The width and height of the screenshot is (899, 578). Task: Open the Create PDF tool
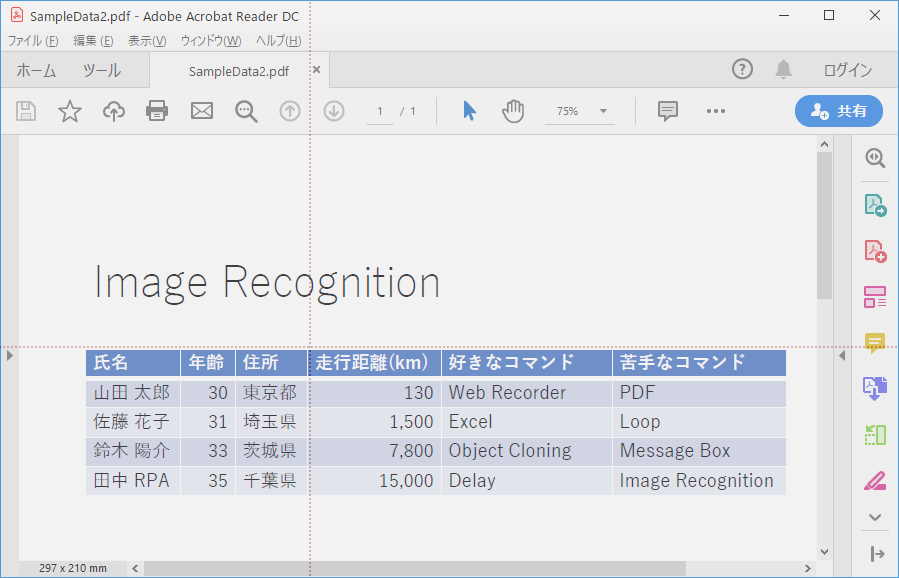(x=875, y=251)
